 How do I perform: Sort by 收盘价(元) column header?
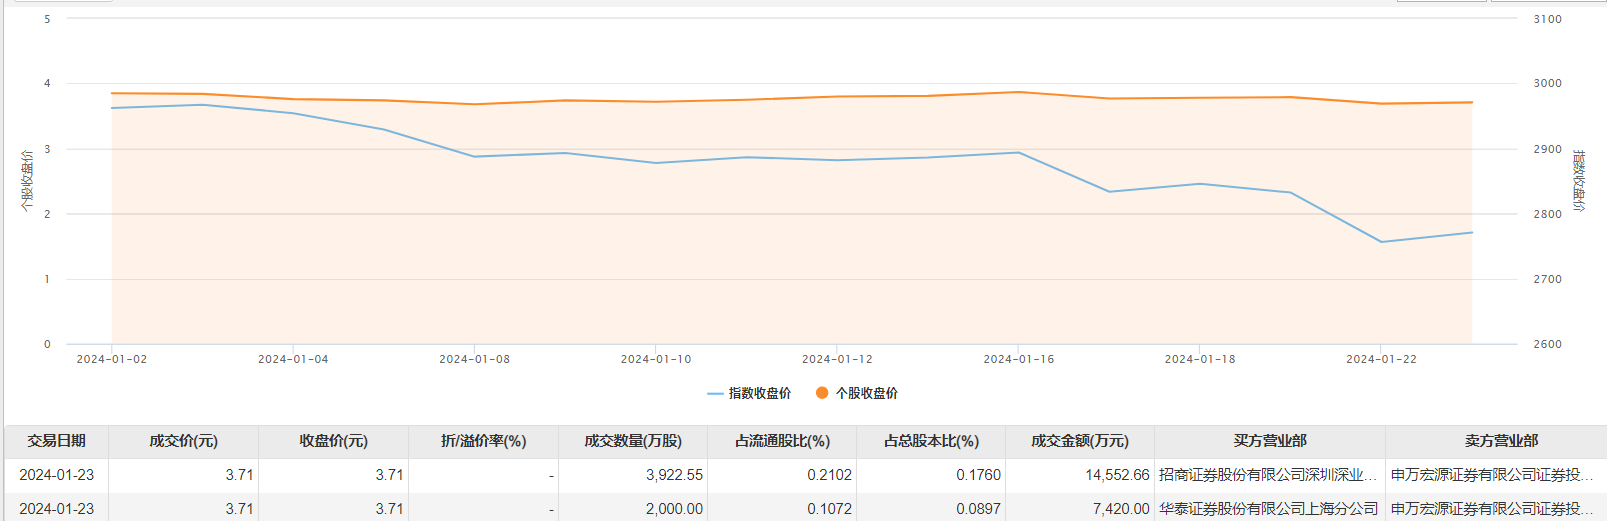(333, 441)
